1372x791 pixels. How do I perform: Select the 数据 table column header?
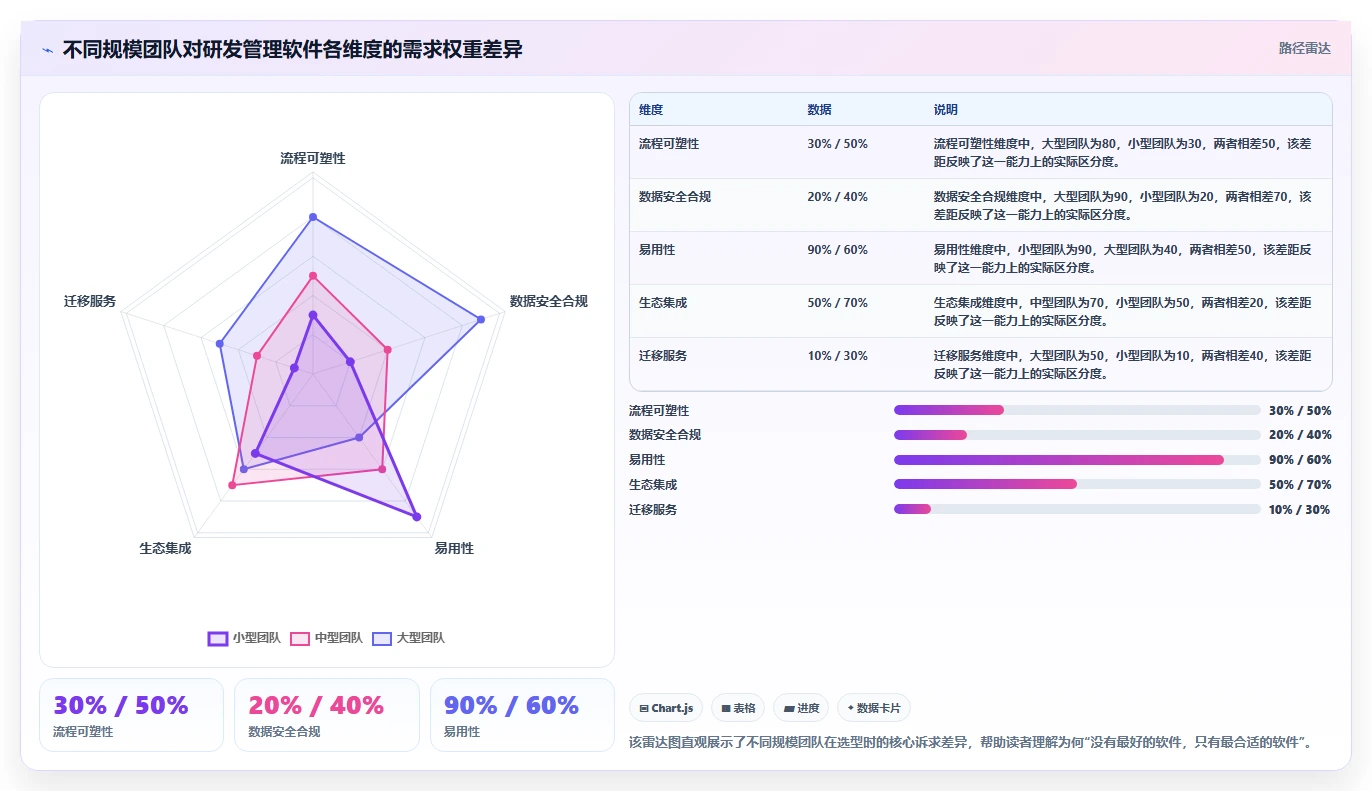[x=819, y=110]
